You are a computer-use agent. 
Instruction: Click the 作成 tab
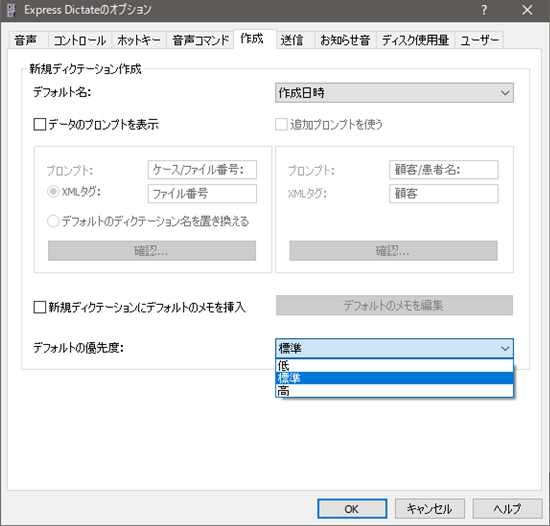click(254, 39)
